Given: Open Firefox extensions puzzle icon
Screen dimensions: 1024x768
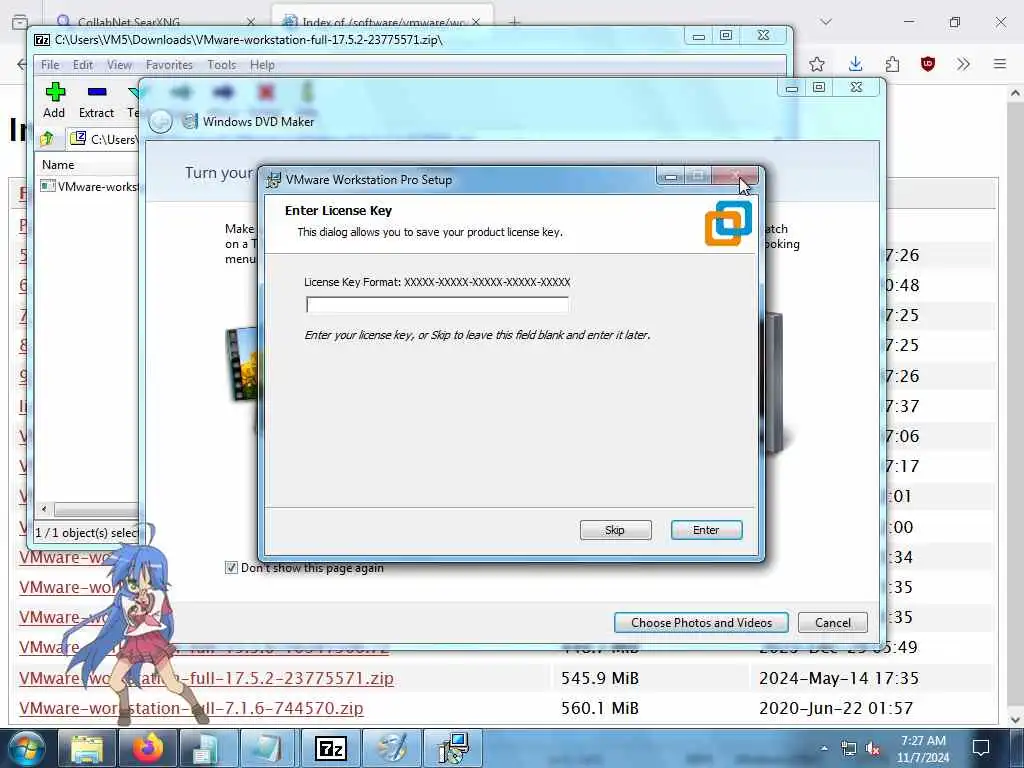Looking at the screenshot, I should pos(892,64).
